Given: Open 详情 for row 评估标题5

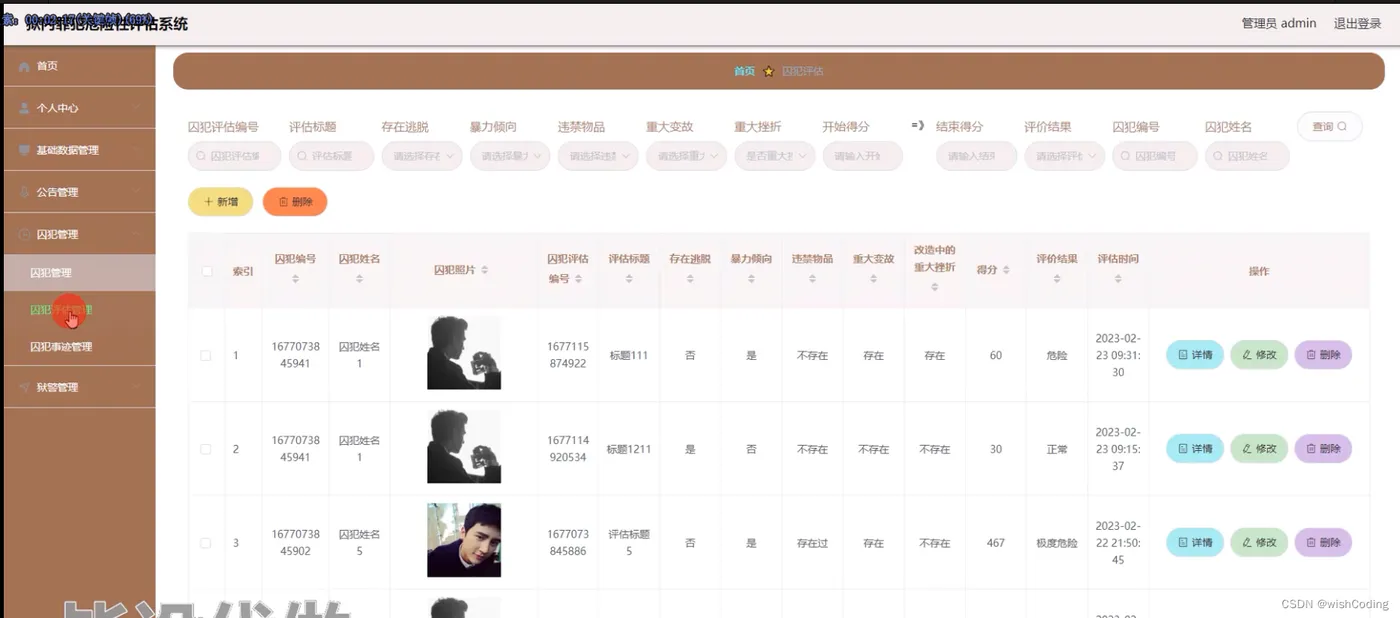Looking at the screenshot, I should pyautogui.click(x=1195, y=543).
